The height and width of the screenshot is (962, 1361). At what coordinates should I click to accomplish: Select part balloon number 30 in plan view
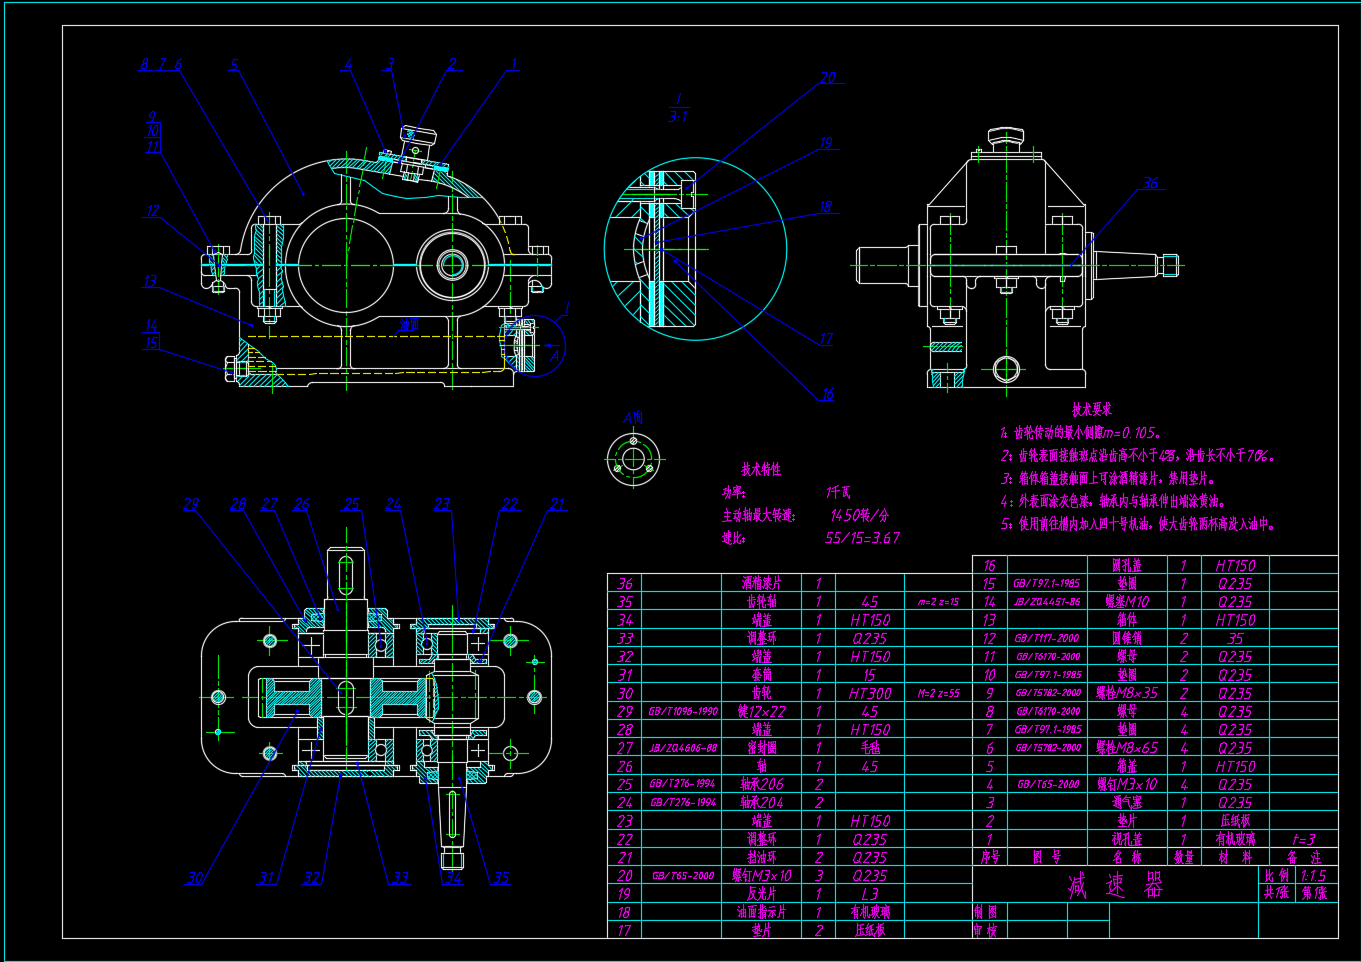coord(195,878)
